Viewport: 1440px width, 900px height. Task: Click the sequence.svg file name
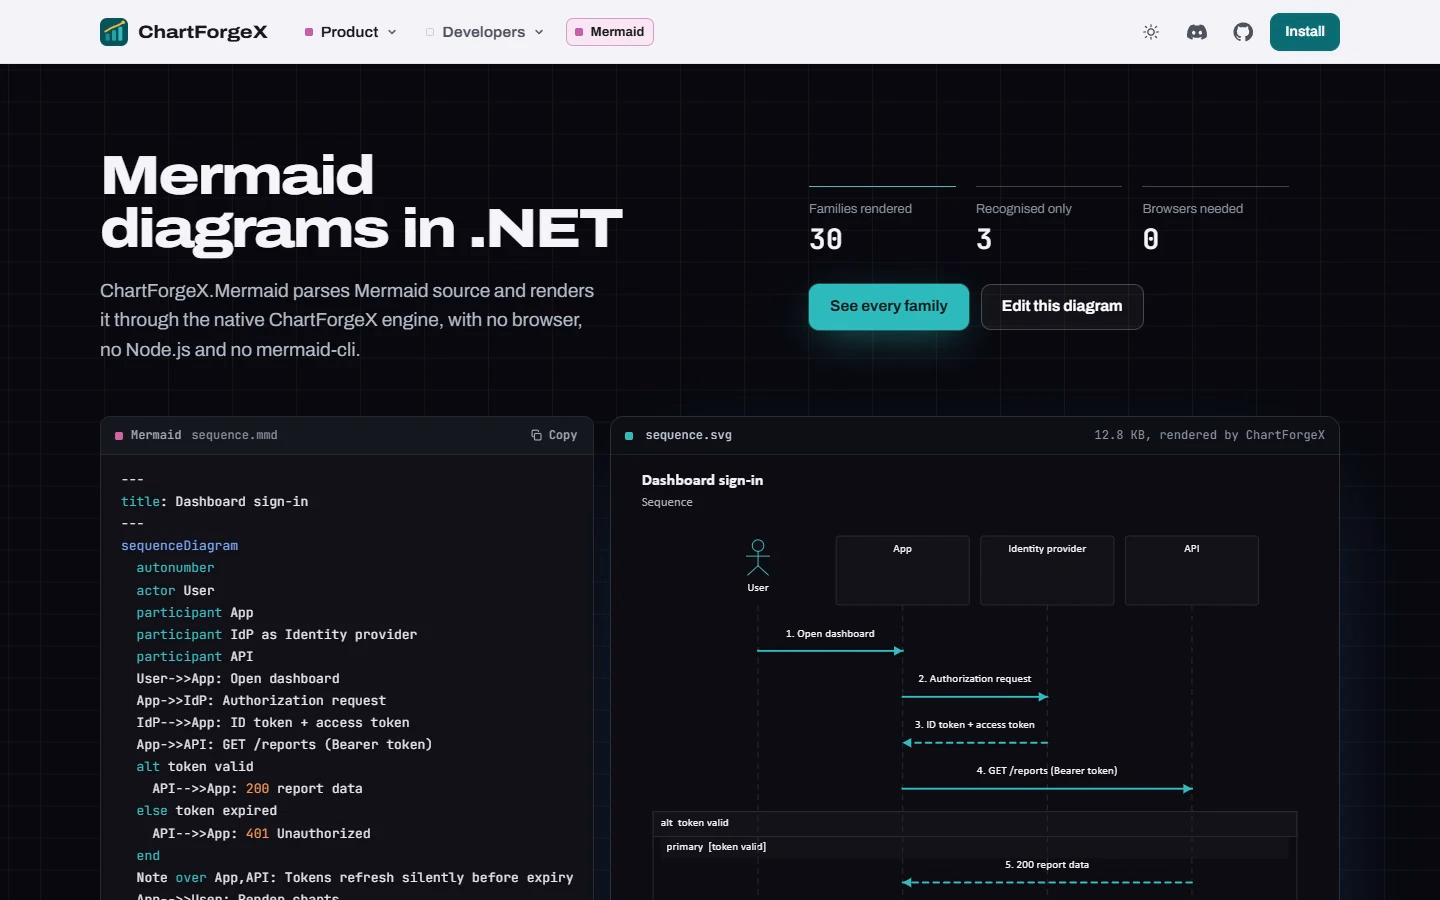point(689,435)
